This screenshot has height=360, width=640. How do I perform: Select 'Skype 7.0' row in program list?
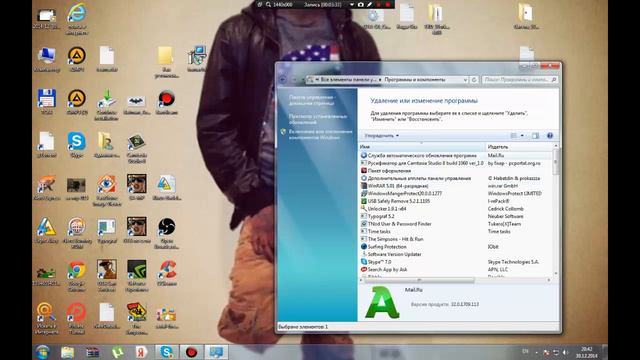[456, 262]
